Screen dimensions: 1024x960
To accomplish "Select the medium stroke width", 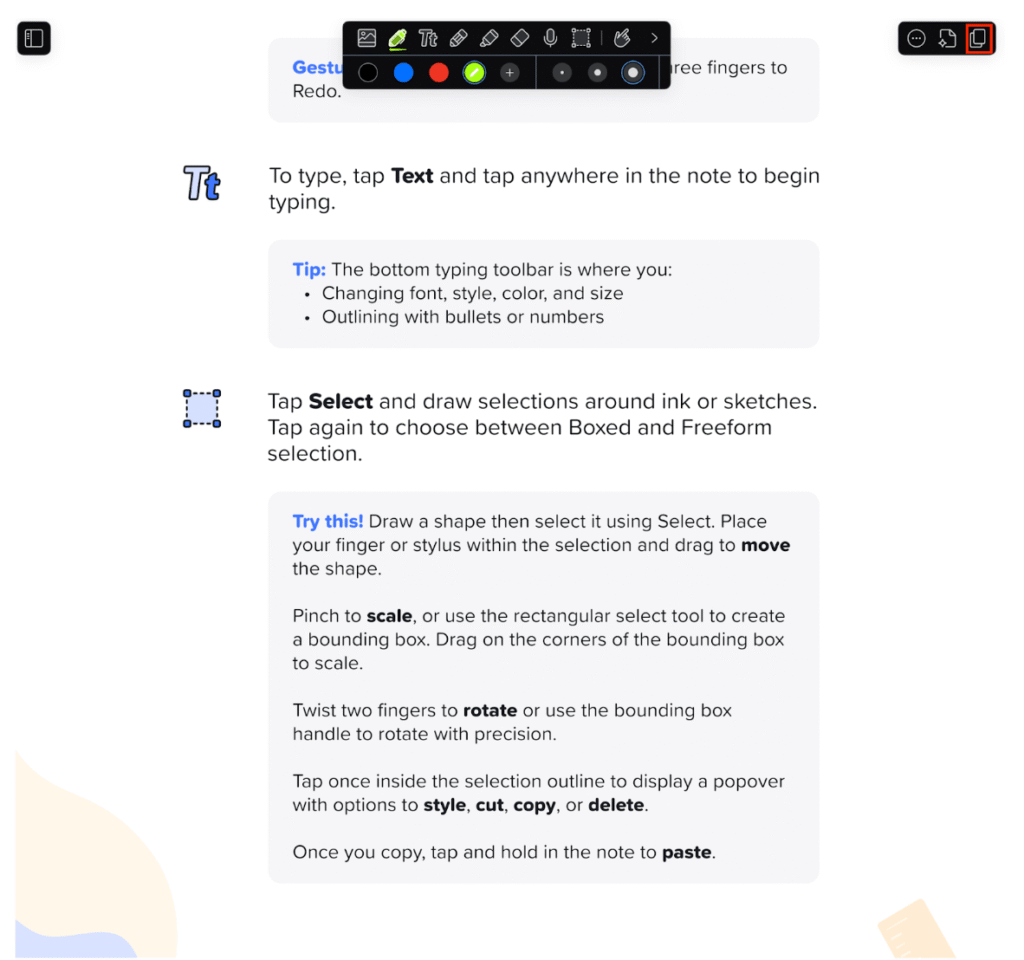I will 597,72.
